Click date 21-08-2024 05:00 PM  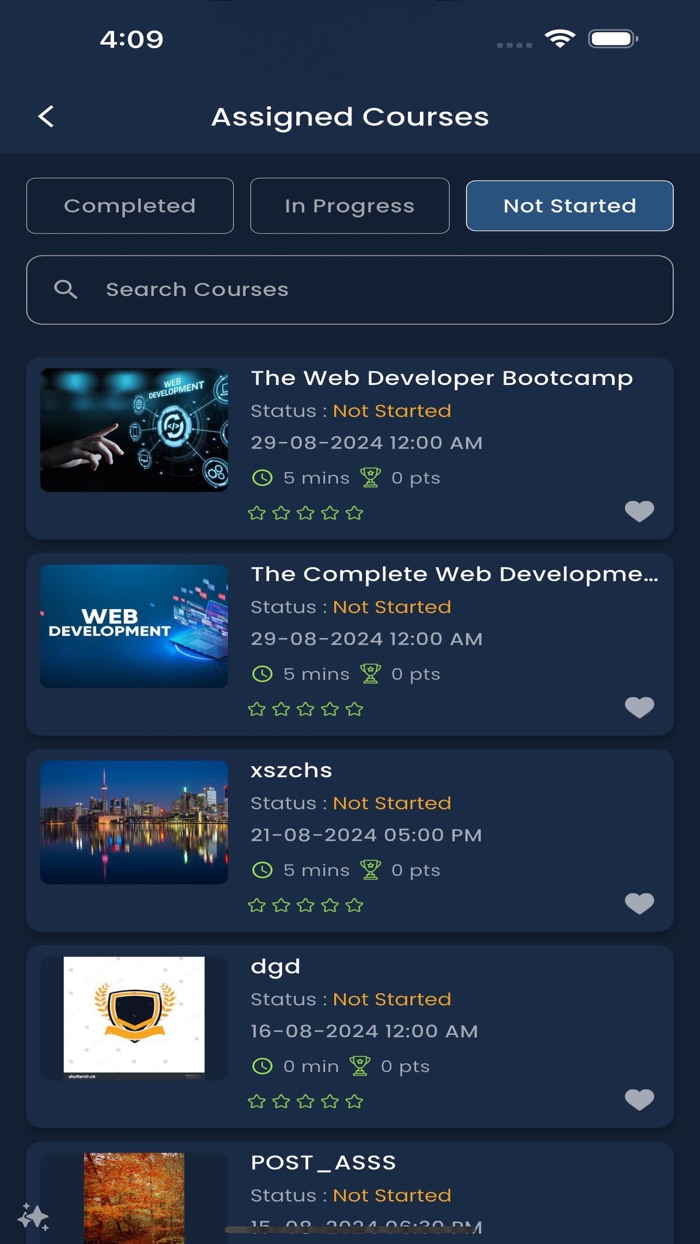(x=366, y=835)
